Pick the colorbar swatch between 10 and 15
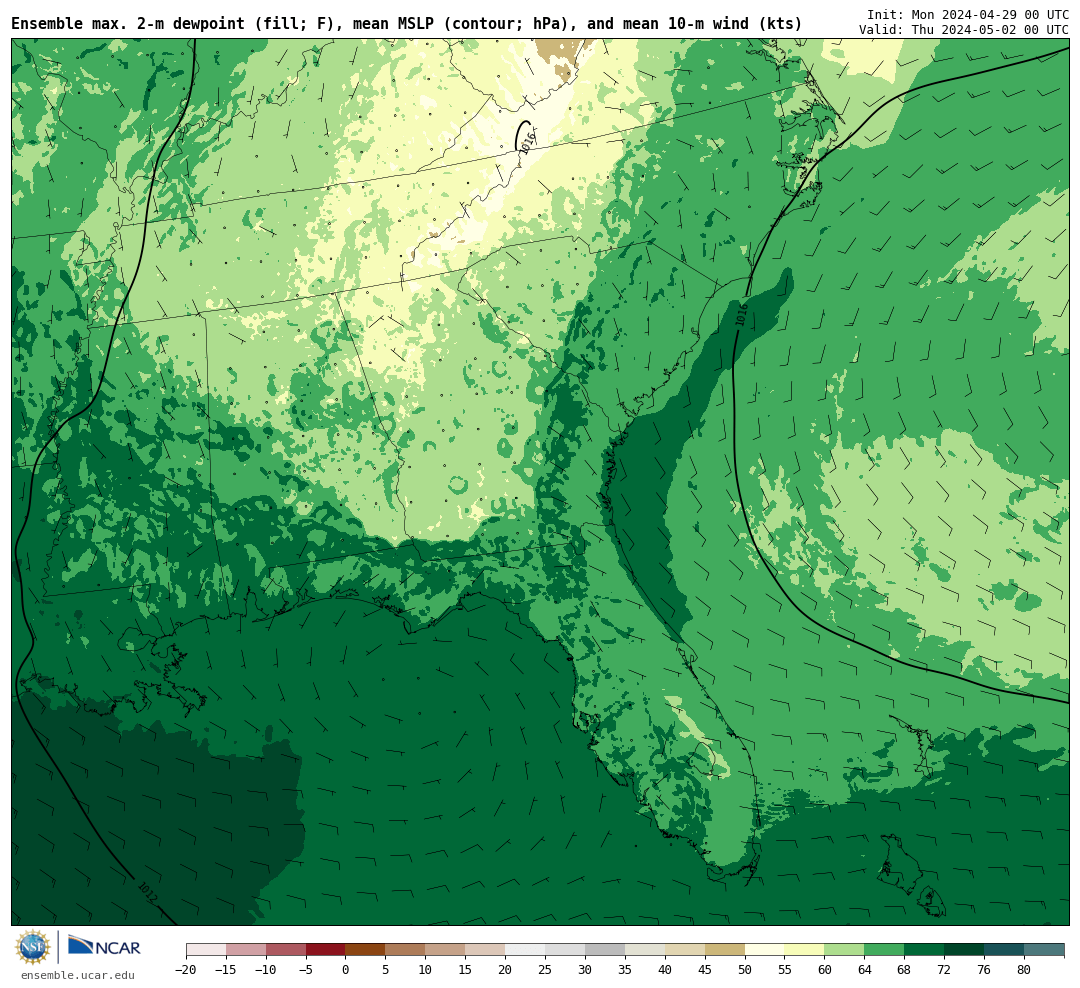Screen dimensions: 1080x988 pyautogui.click(x=446, y=950)
